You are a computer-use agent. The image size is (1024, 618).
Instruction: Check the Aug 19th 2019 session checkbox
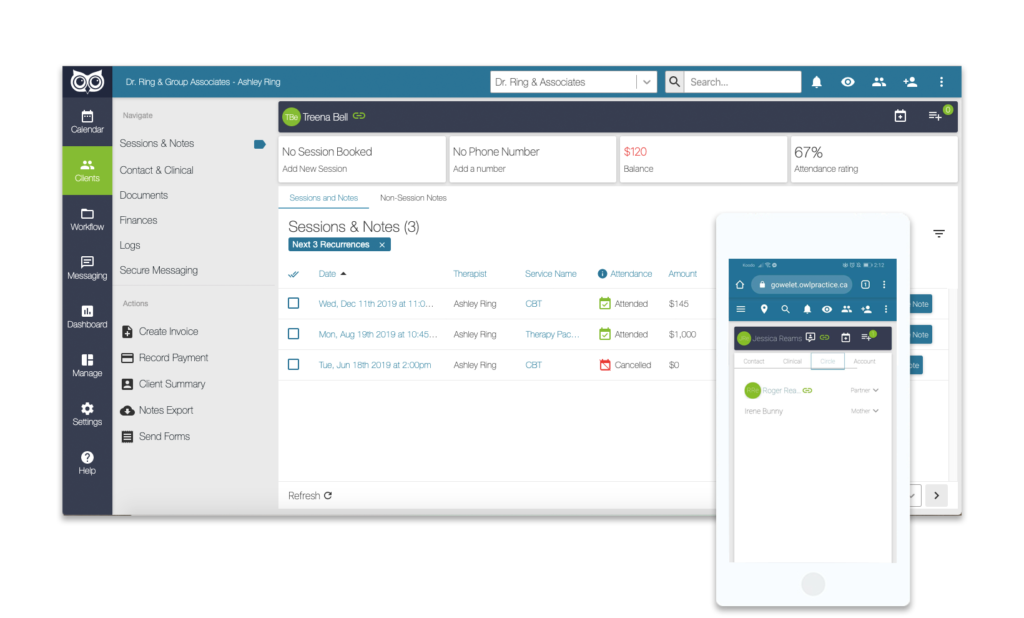coord(293,334)
